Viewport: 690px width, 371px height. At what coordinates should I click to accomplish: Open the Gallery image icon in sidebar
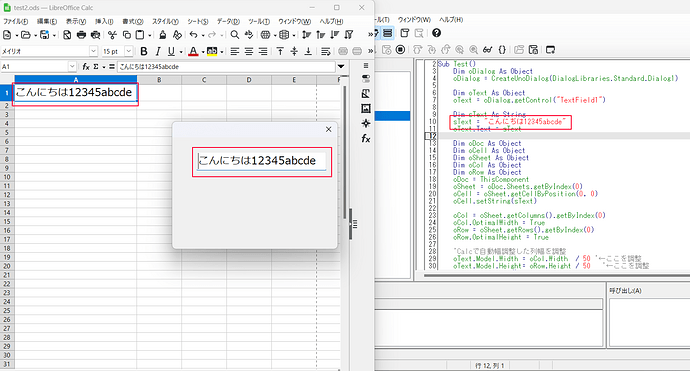[366, 108]
